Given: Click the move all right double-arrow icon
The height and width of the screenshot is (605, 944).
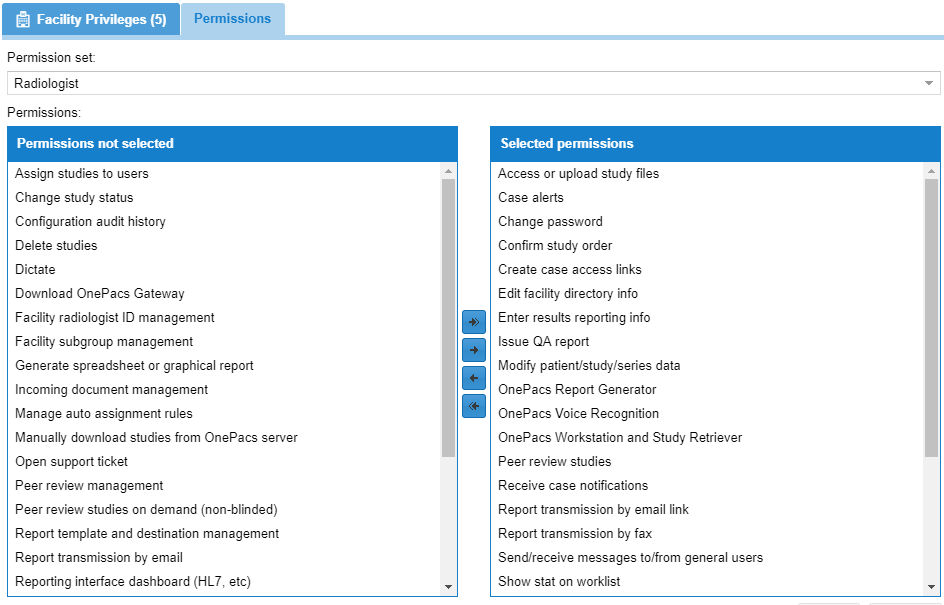Looking at the screenshot, I should point(474,322).
